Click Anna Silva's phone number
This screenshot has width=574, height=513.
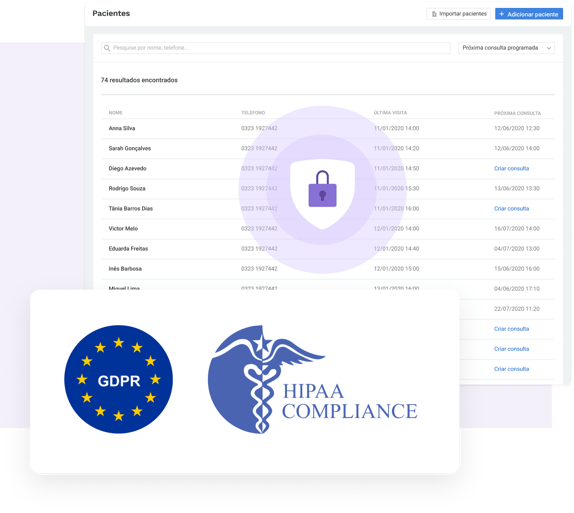pos(259,128)
